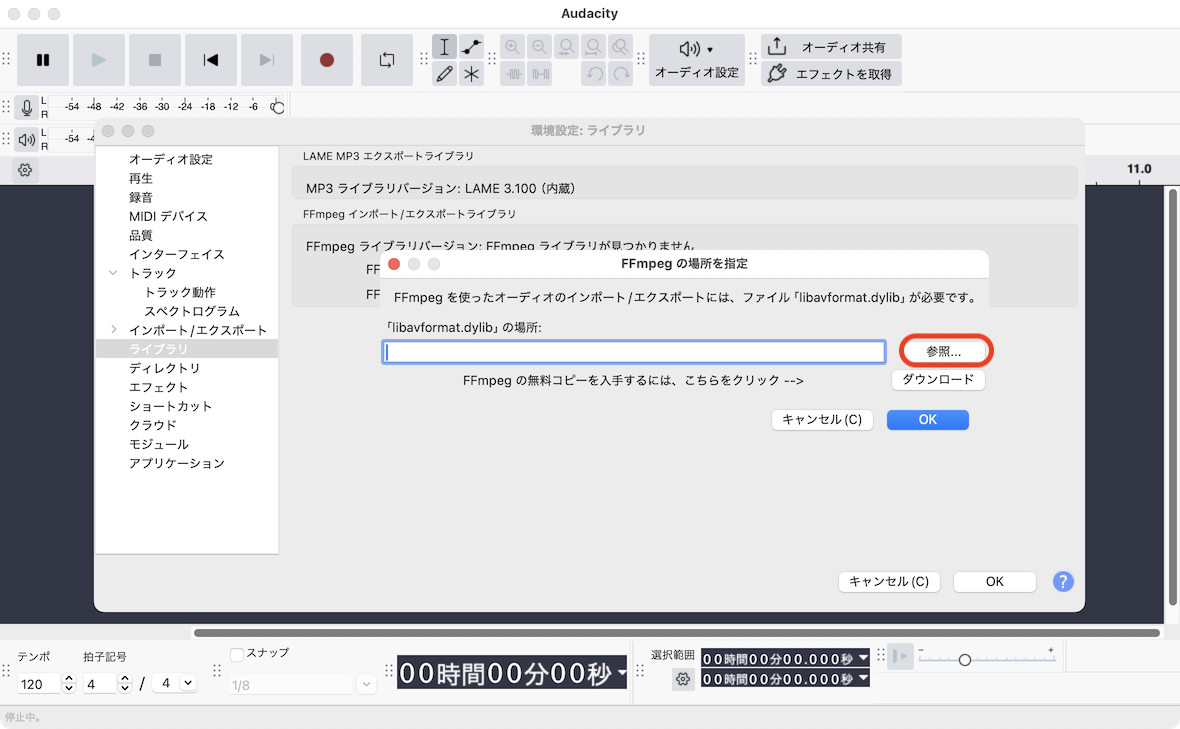
Task: Expand the インポート/エクスポート tree item
Action: click(x=114, y=330)
